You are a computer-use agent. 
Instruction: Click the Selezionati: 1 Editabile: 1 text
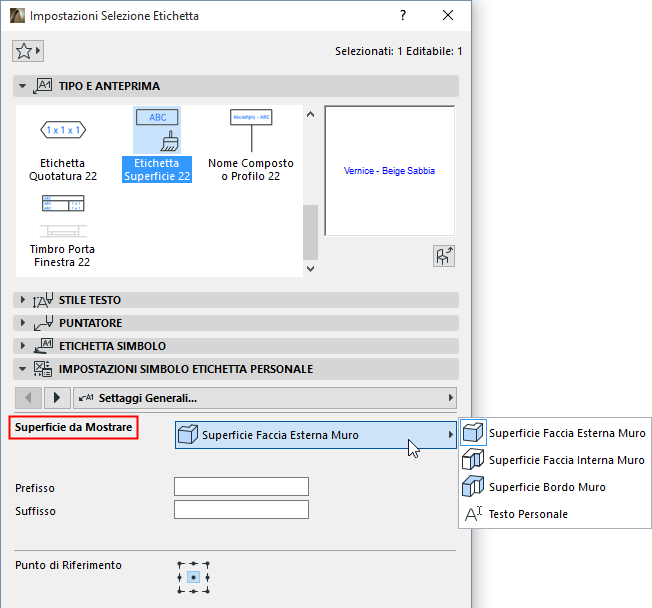pyautogui.click(x=398, y=51)
